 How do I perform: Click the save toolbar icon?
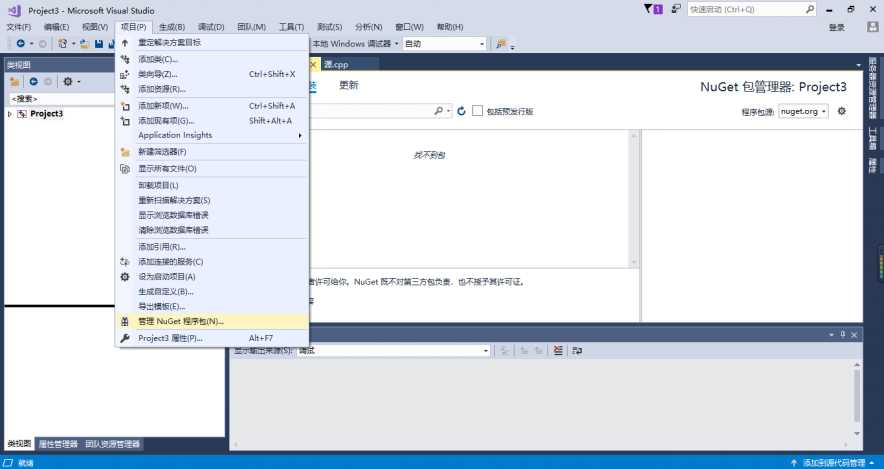click(99, 43)
